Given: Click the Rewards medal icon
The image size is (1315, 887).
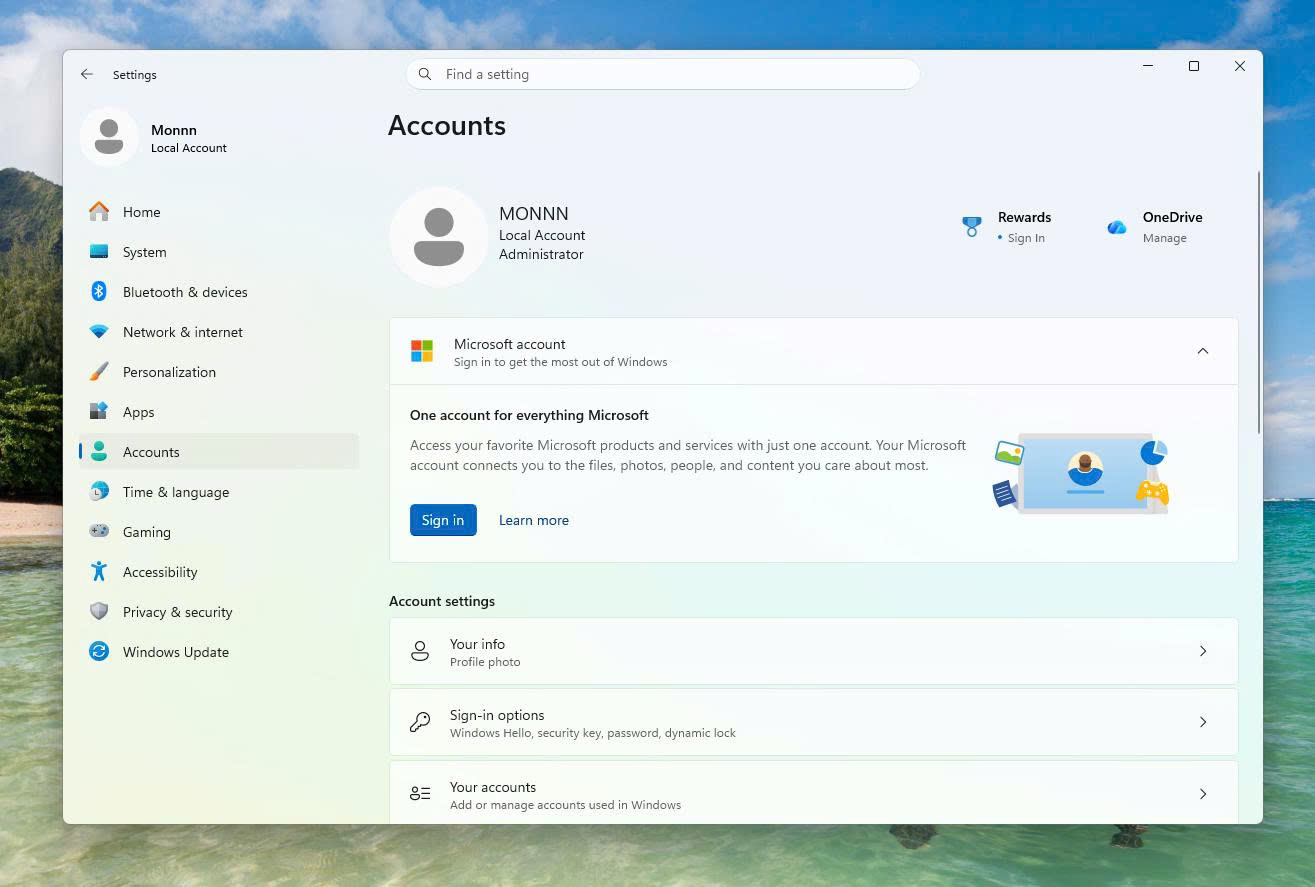Looking at the screenshot, I should (x=972, y=227).
